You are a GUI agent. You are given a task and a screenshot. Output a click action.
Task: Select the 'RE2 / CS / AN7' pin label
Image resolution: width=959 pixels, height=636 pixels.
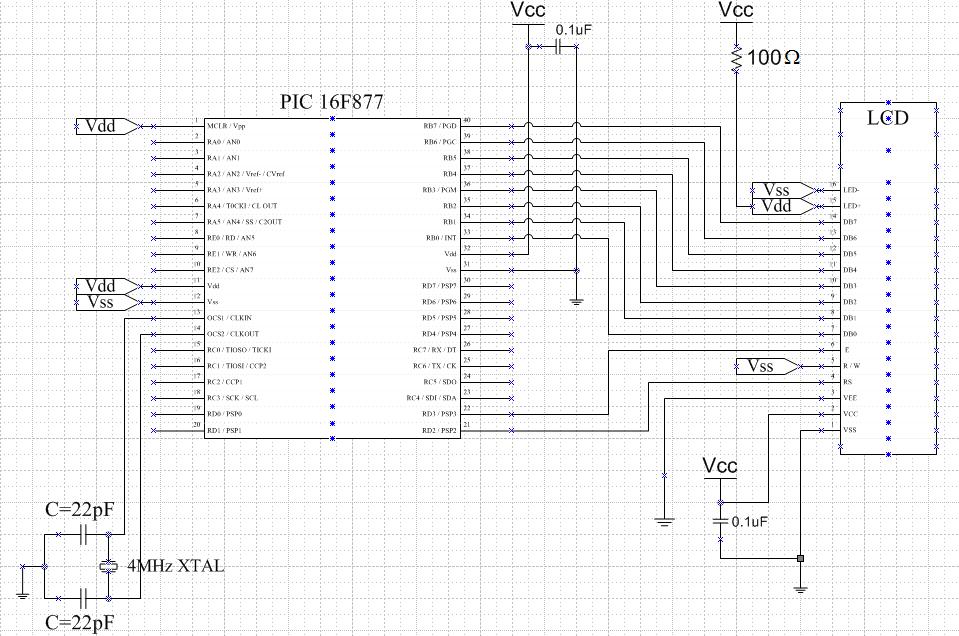click(x=230, y=270)
